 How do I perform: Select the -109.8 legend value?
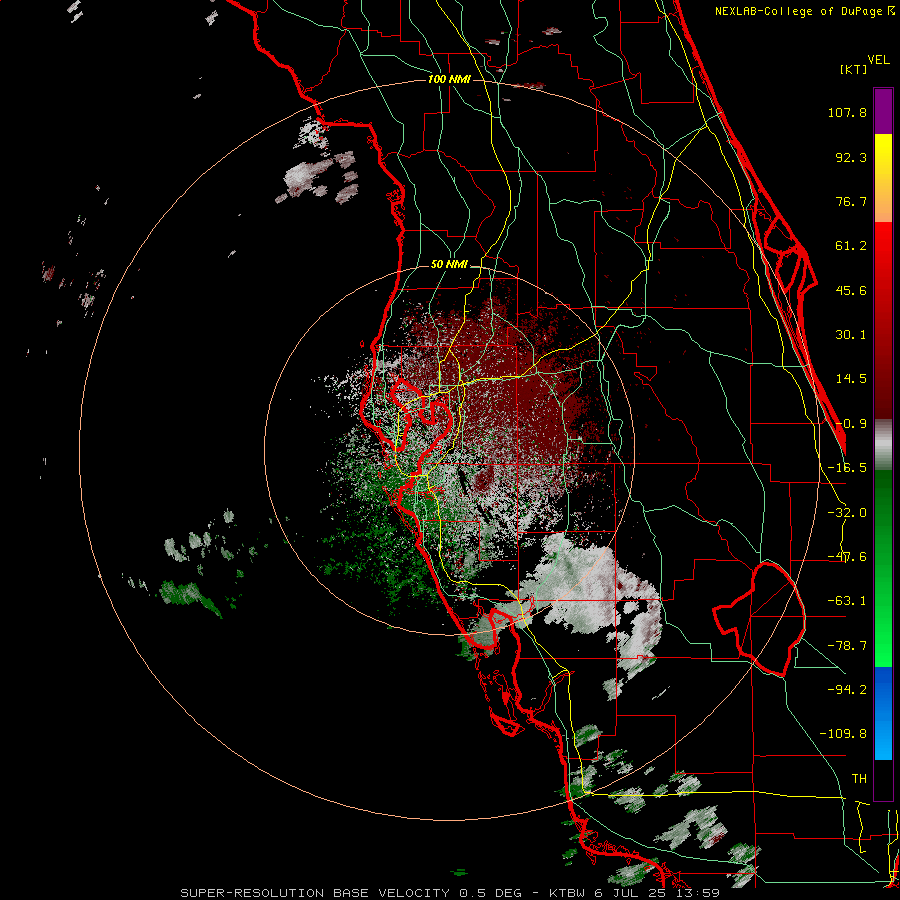[843, 734]
